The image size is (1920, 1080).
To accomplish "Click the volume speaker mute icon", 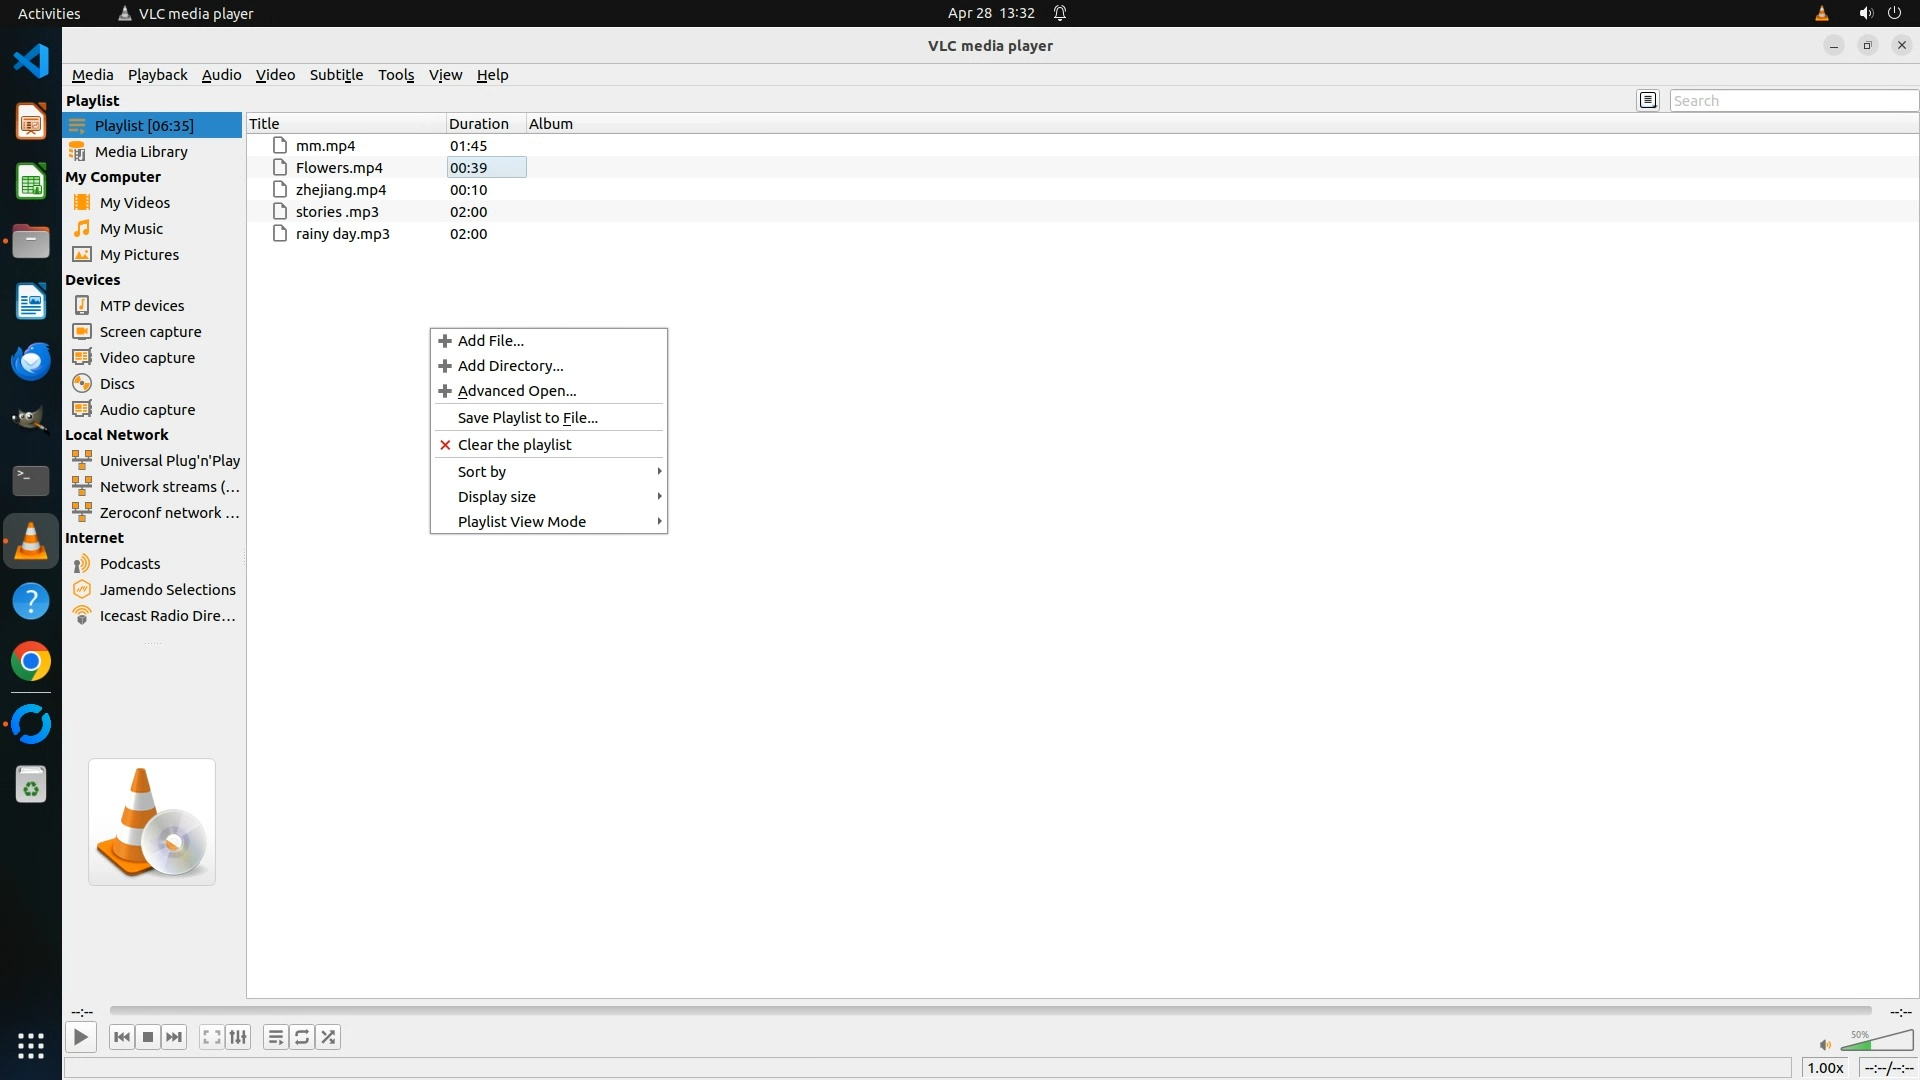I will point(1825,1045).
